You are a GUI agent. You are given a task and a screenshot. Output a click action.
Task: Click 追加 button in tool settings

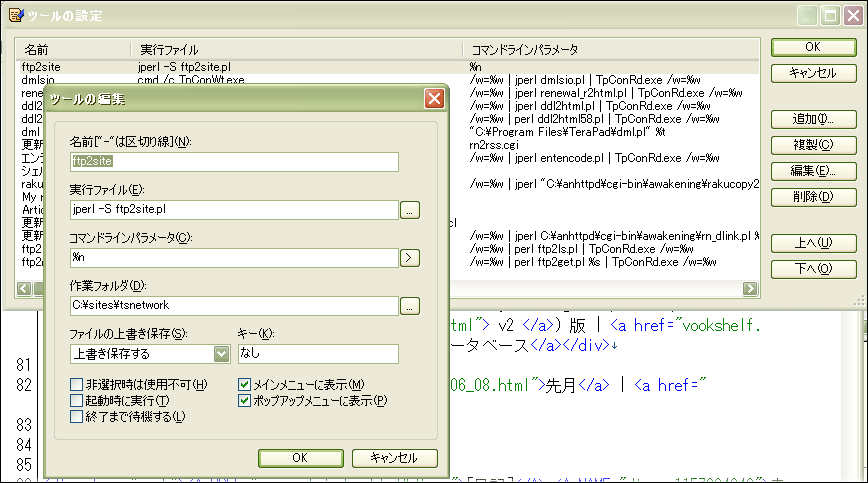click(x=813, y=119)
